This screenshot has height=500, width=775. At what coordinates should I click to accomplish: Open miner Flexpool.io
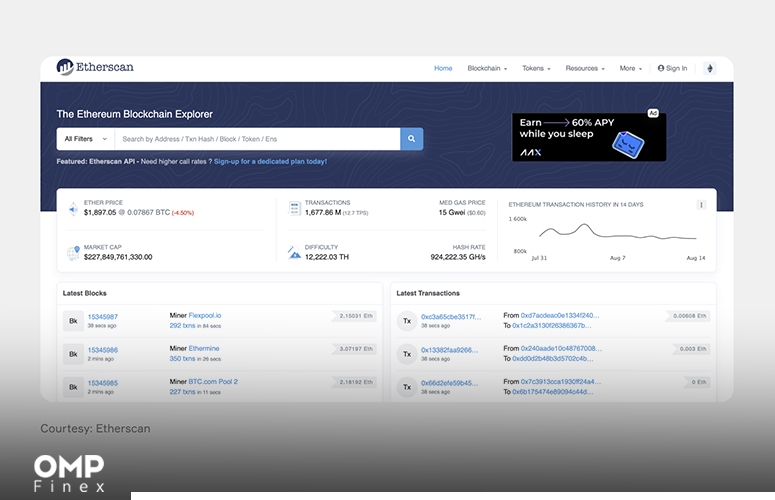(205, 315)
